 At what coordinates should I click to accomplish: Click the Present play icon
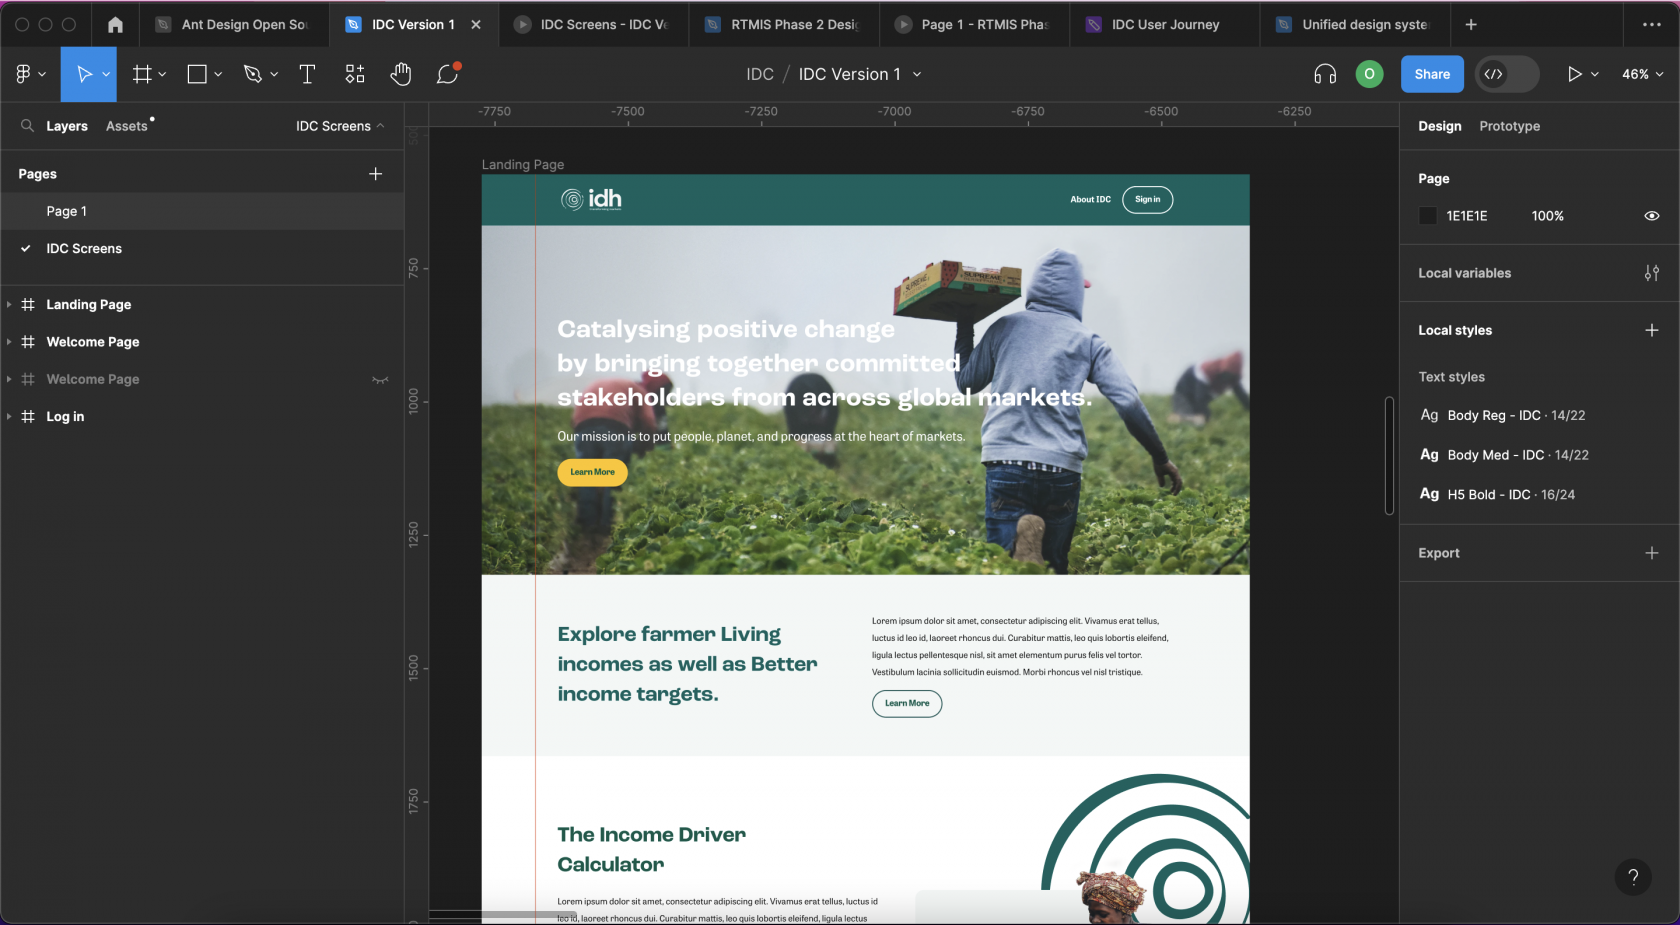click(1574, 74)
